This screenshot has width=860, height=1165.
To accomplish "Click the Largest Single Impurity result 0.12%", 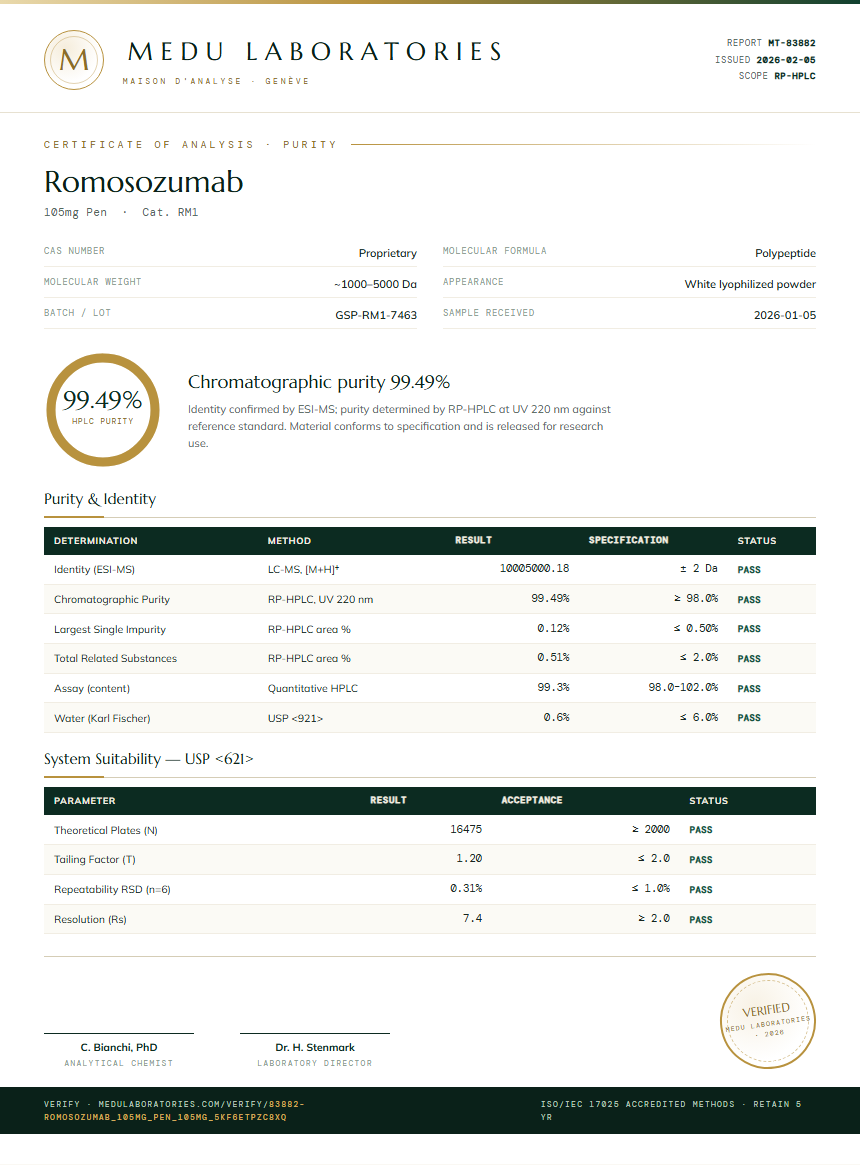I will 553,629.
